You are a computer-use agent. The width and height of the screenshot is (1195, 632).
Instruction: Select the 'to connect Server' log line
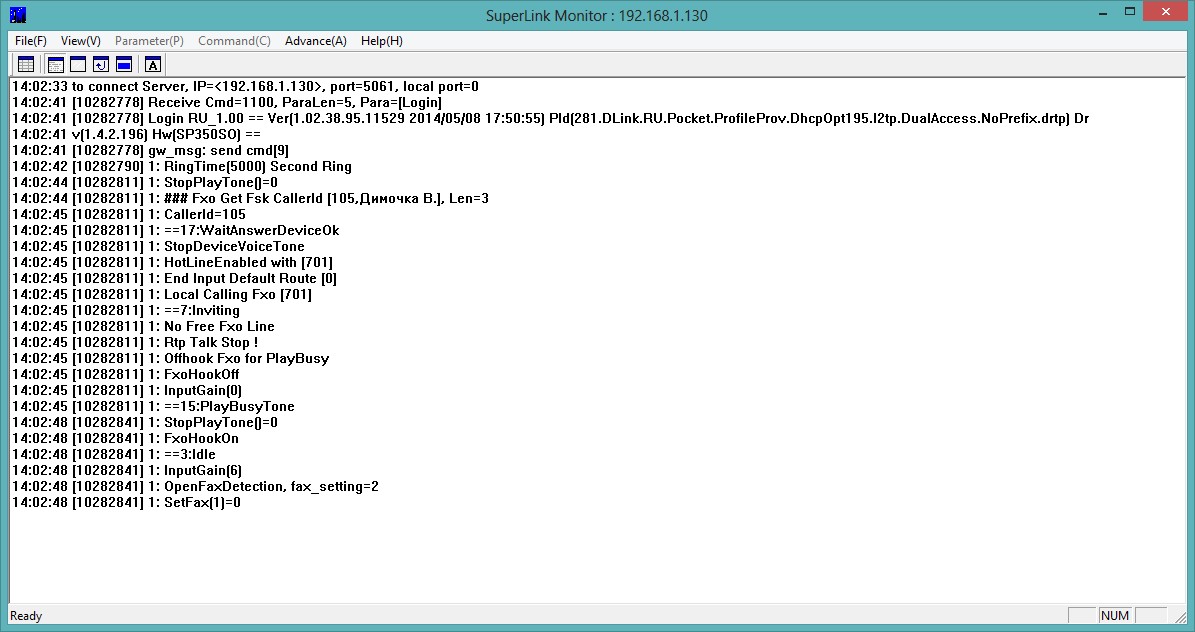pyautogui.click(x=245, y=86)
